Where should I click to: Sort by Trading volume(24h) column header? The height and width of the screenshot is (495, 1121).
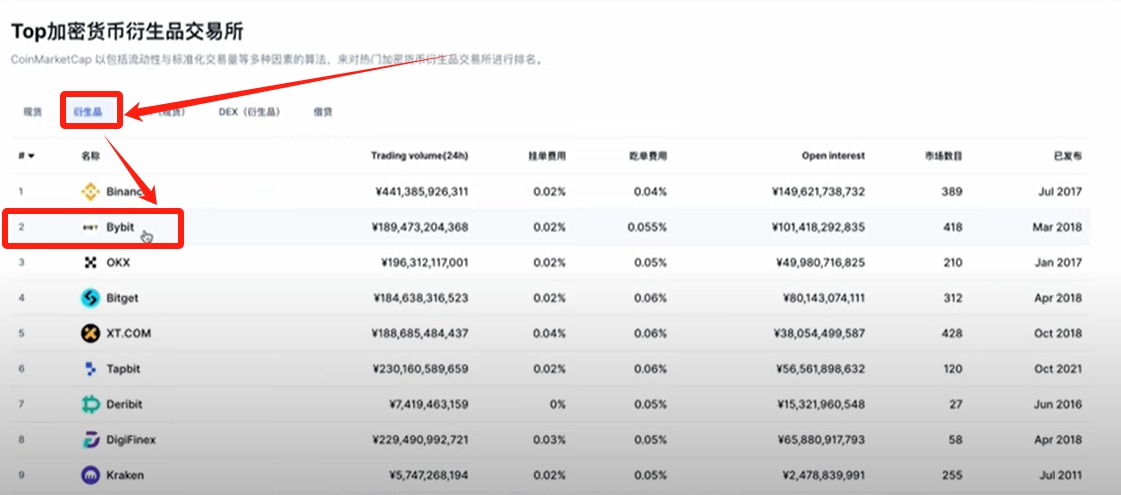(420, 155)
